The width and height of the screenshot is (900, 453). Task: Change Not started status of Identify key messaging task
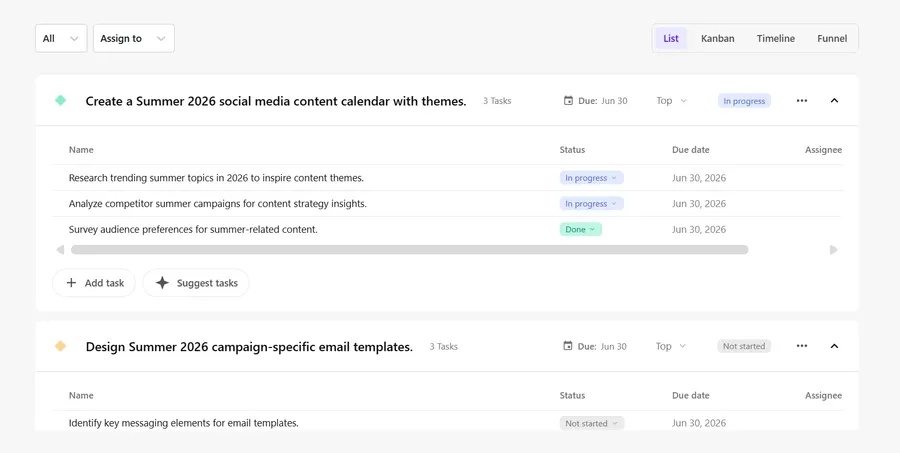[x=592, y=423]
